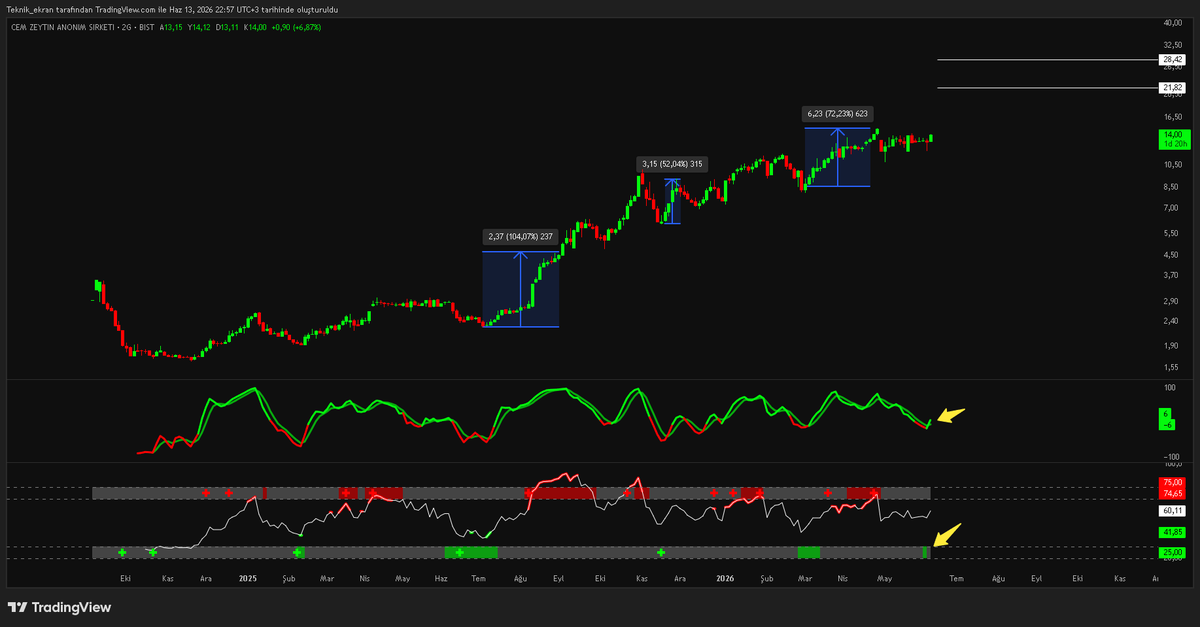Click the green -6 oscillator value label
Screen dimensions: 1200x627
coord(1166,424)
